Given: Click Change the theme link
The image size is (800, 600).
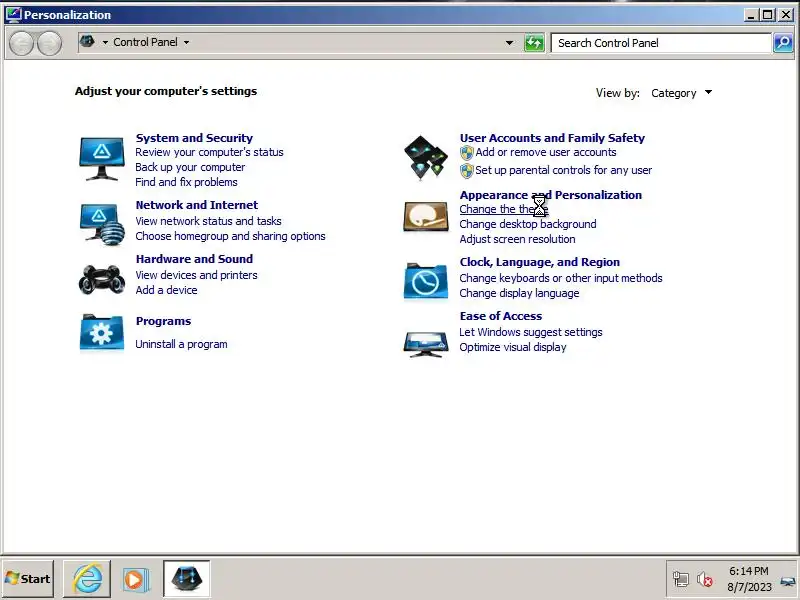Looking at the screenshot, I should (504, 209).
